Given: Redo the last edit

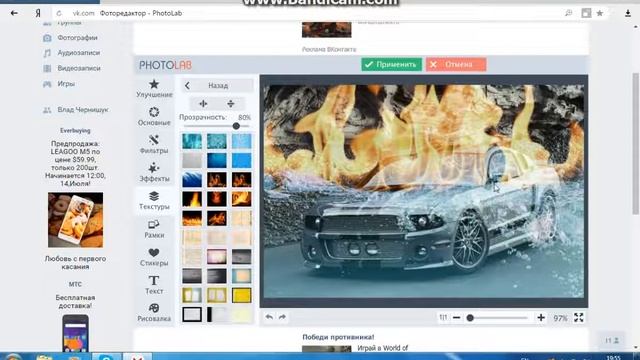Looking at the screenshot, I should pos(282,317).
